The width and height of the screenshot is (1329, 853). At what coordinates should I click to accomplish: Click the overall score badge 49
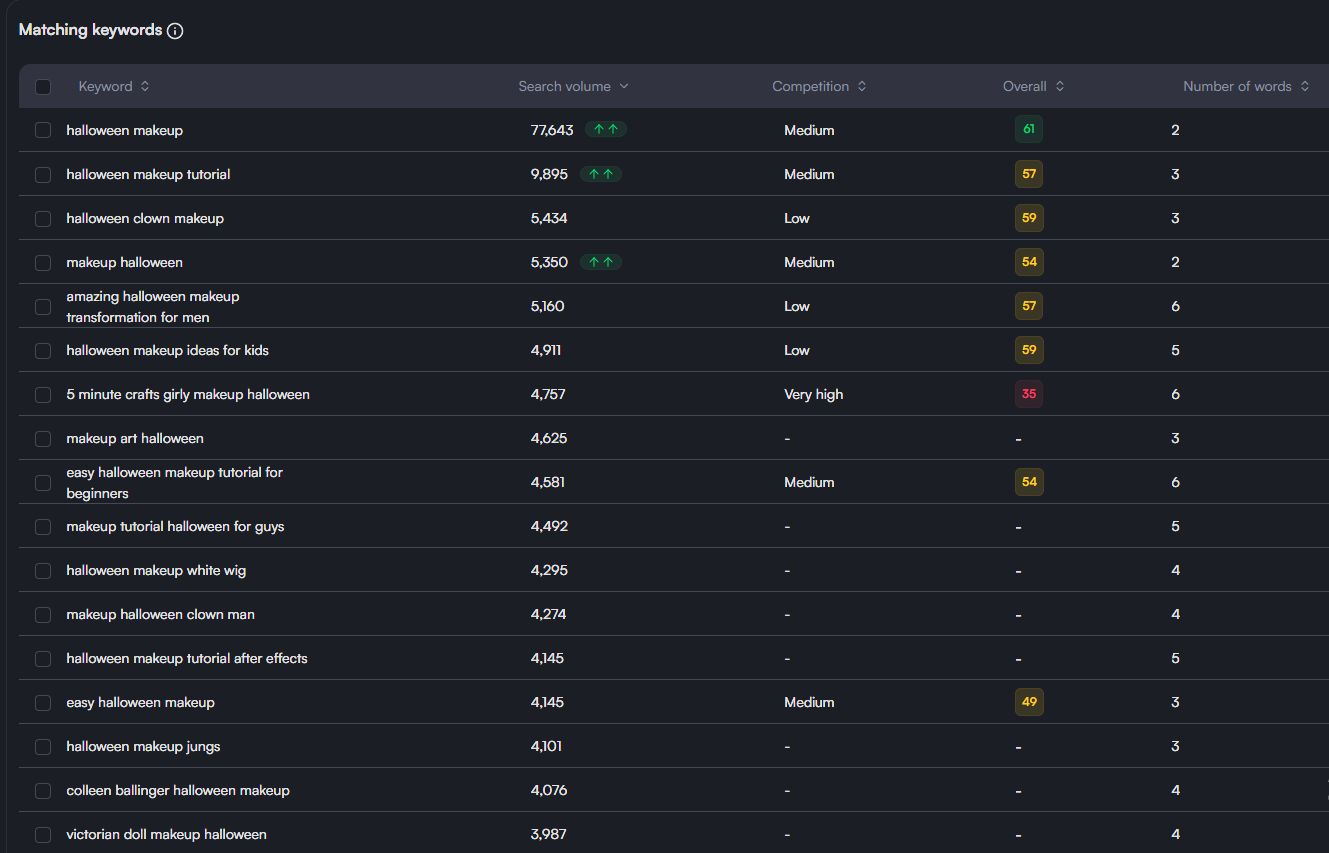click(1029, 702)
